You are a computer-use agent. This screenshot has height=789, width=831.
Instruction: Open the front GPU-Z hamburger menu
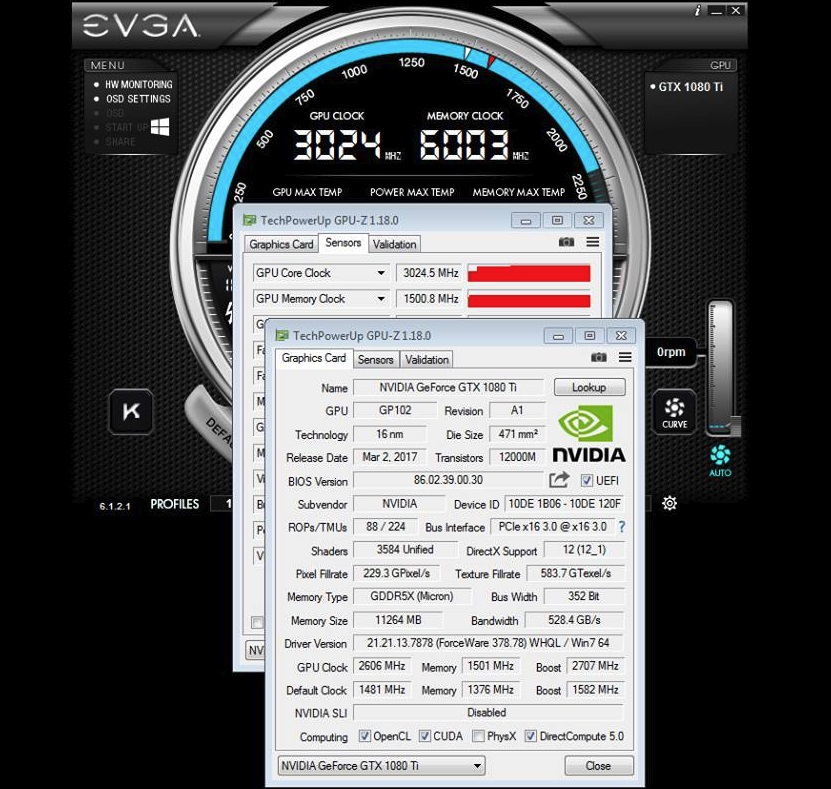point(625,358)
